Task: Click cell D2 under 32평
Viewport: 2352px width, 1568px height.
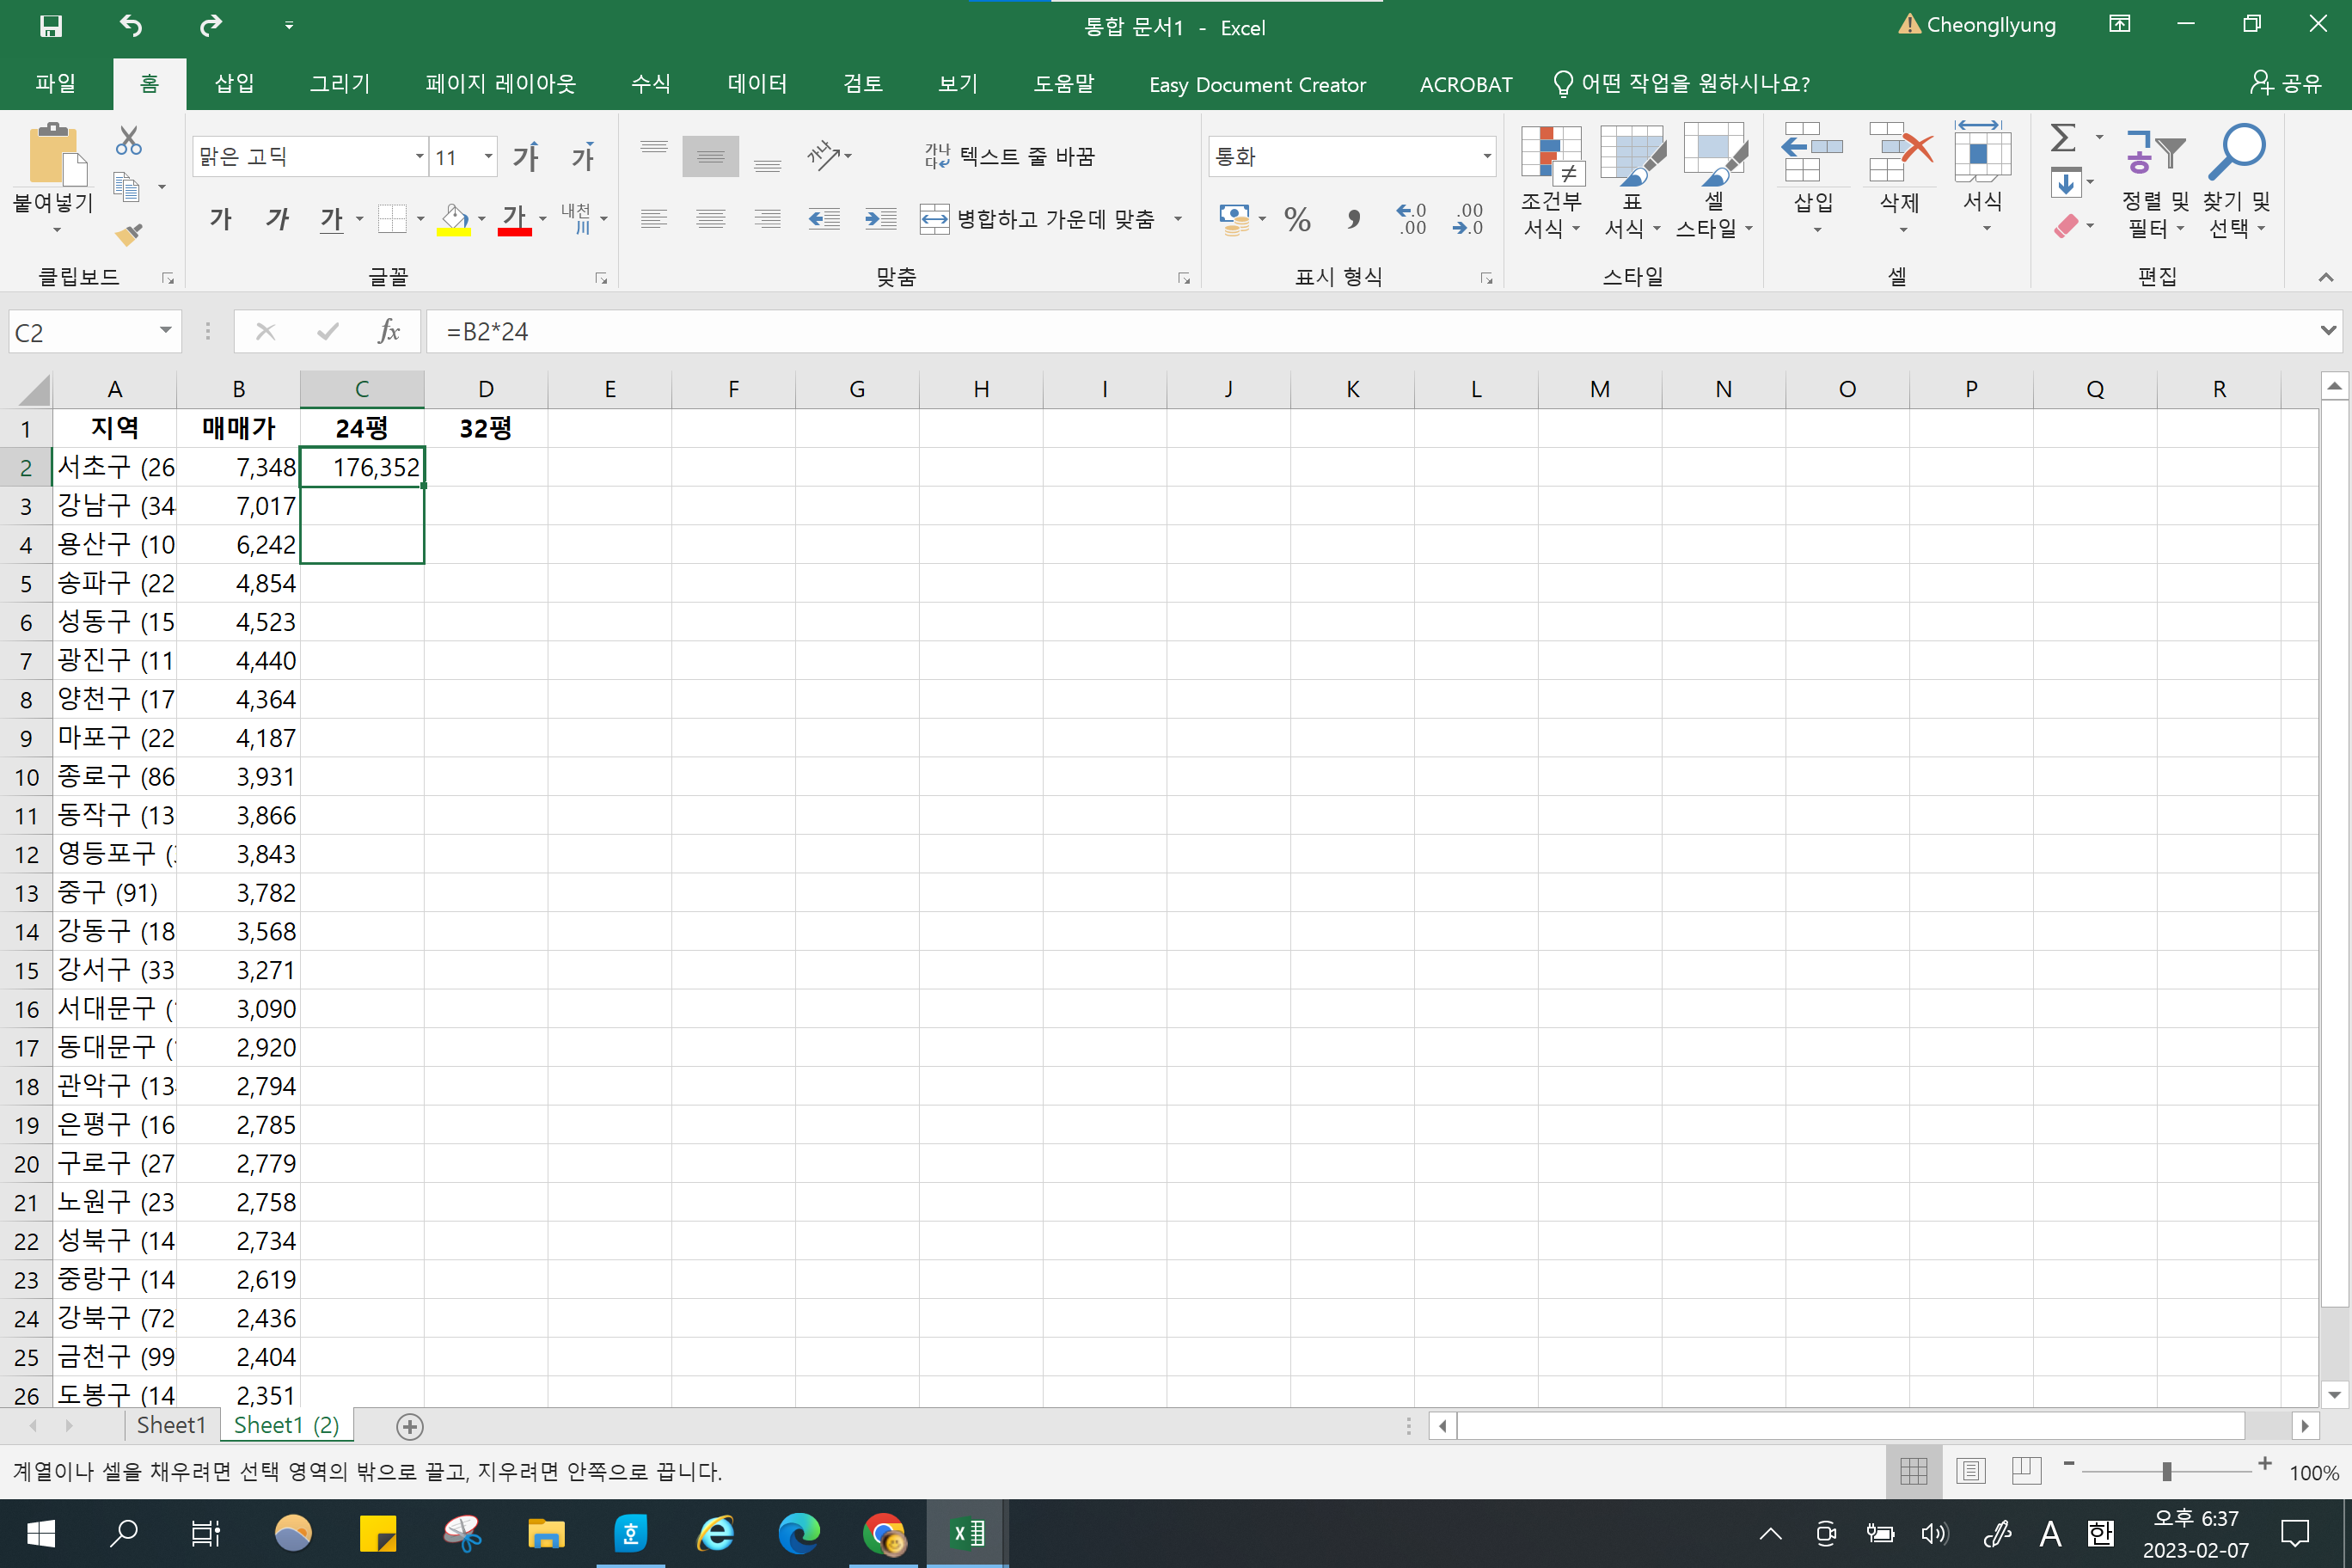Action: [486, 467]
